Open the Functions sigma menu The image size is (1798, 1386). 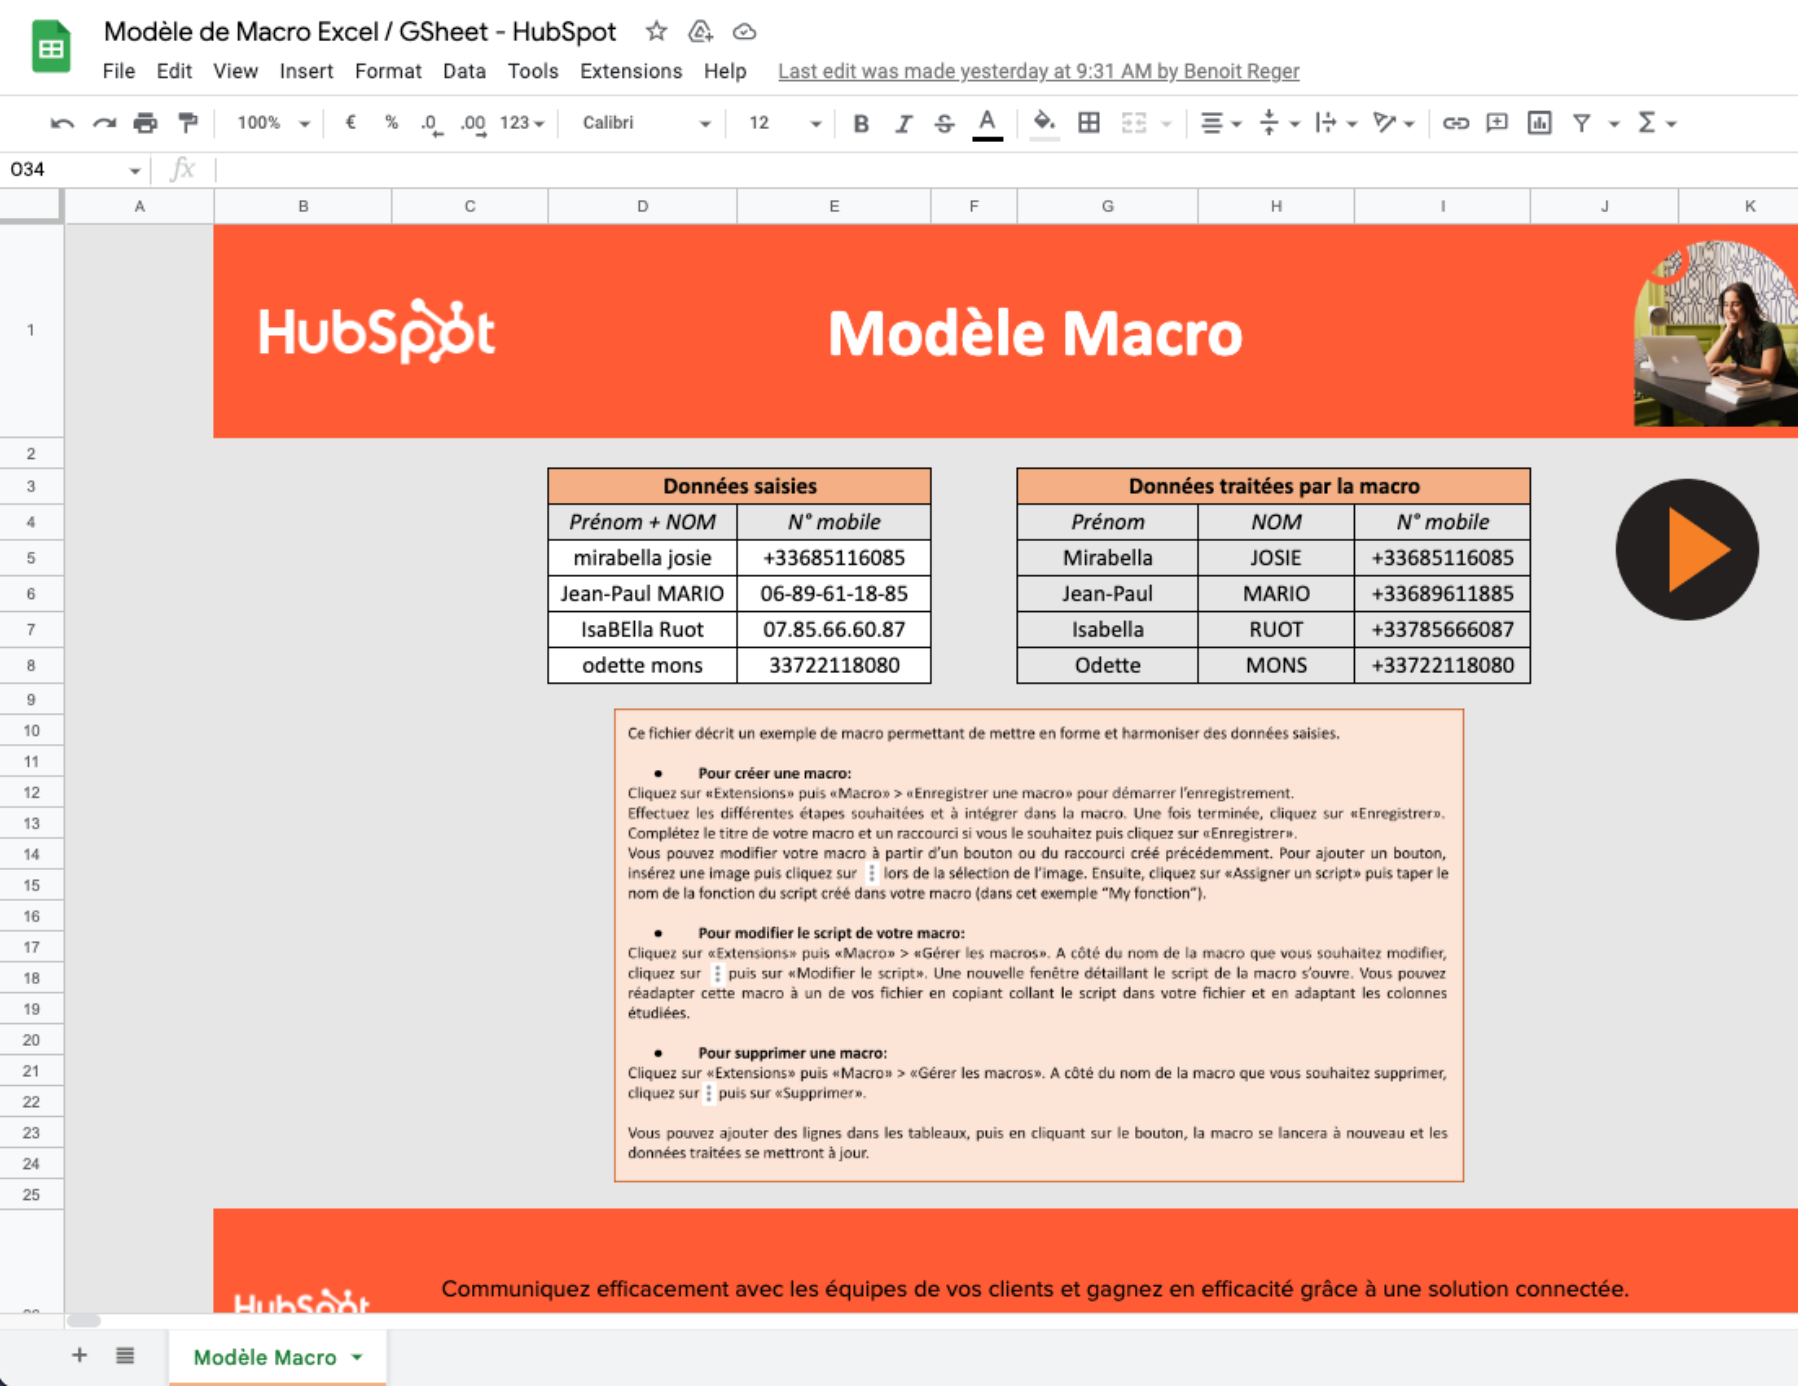coord(1656,123)
